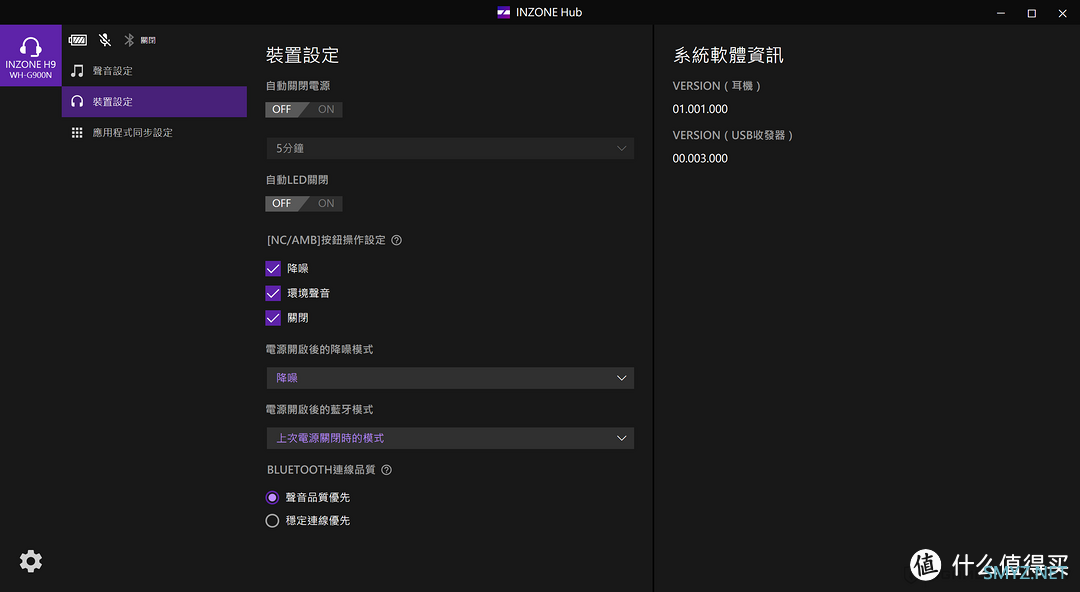Click the USB transceiver version 00.003.000
This screenshot has width=1080, height=592.
700,159
